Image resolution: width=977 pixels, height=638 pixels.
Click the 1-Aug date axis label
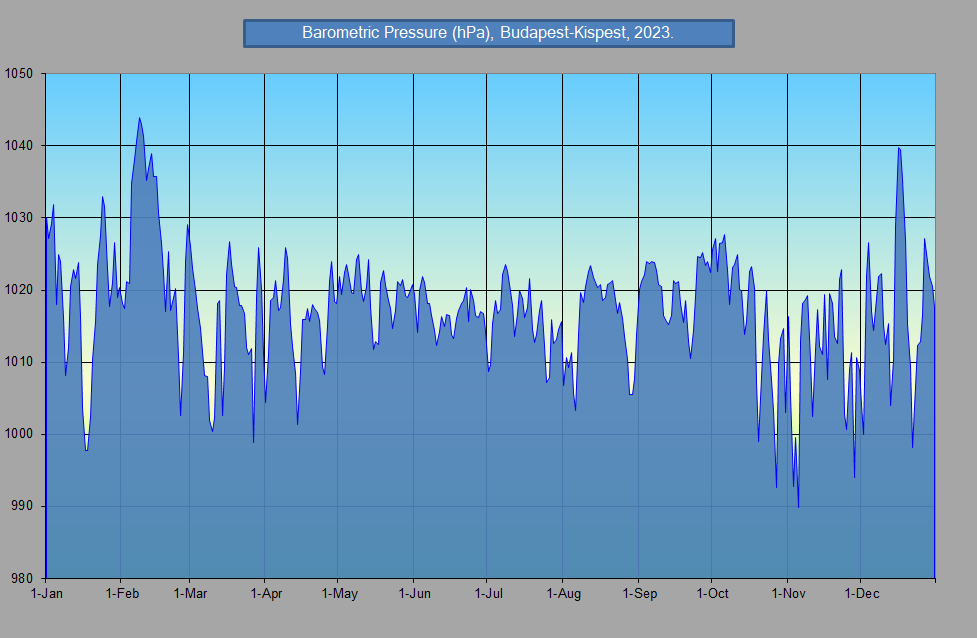563,594
